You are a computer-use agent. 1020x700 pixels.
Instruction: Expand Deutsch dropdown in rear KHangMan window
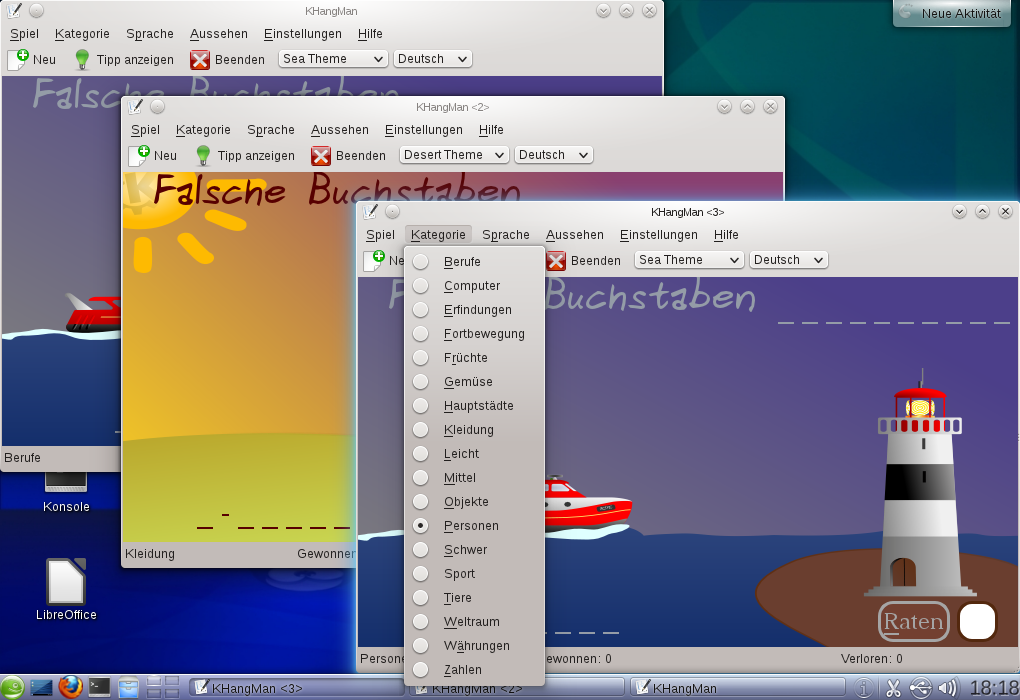coord(433,59)
